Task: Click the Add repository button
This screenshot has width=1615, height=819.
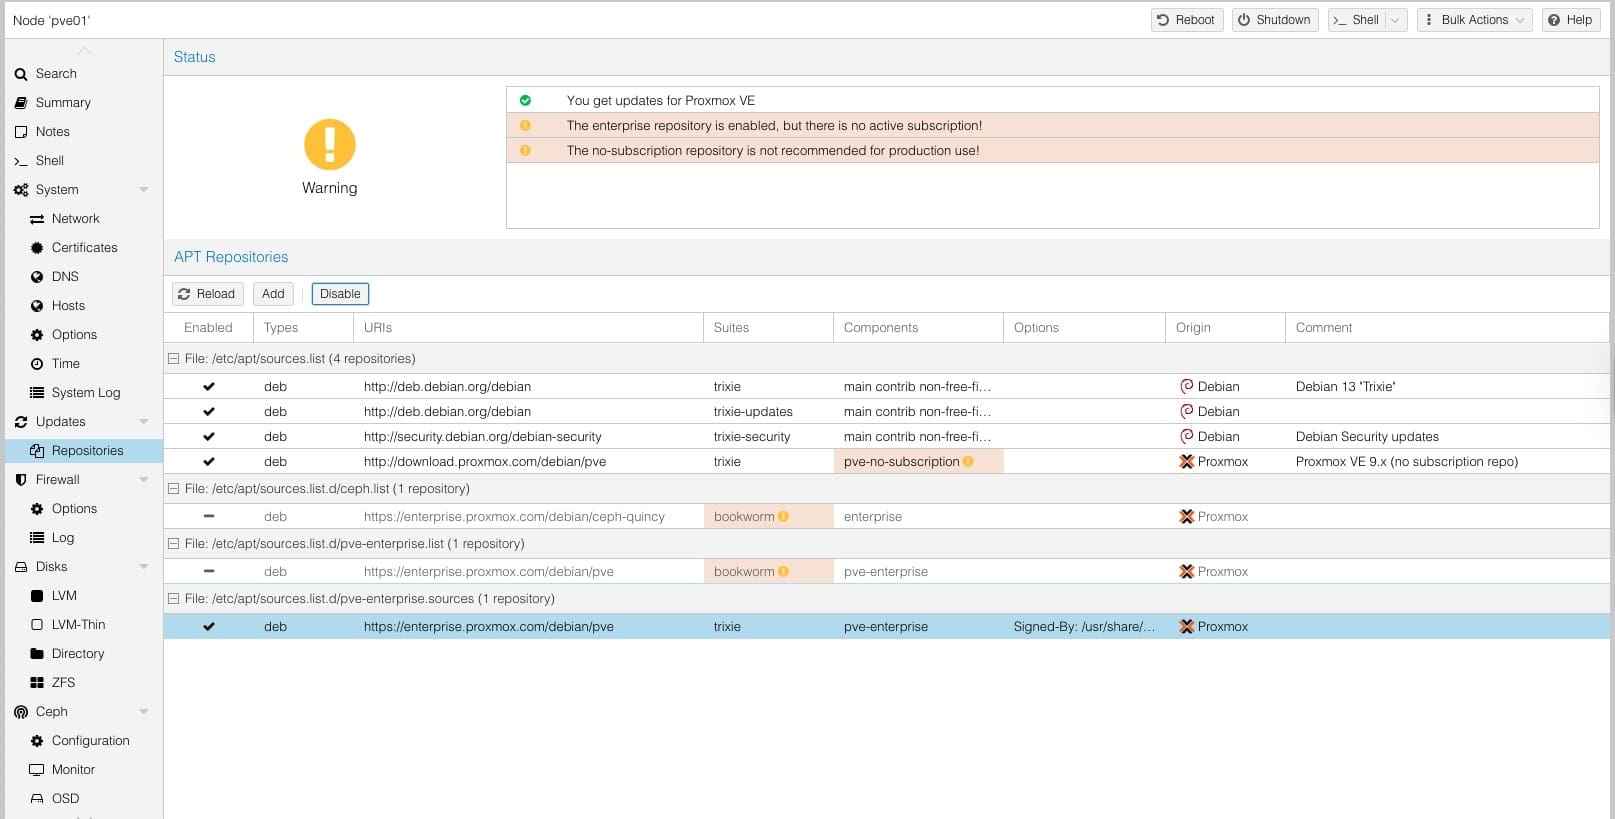Action: (273, 294)
